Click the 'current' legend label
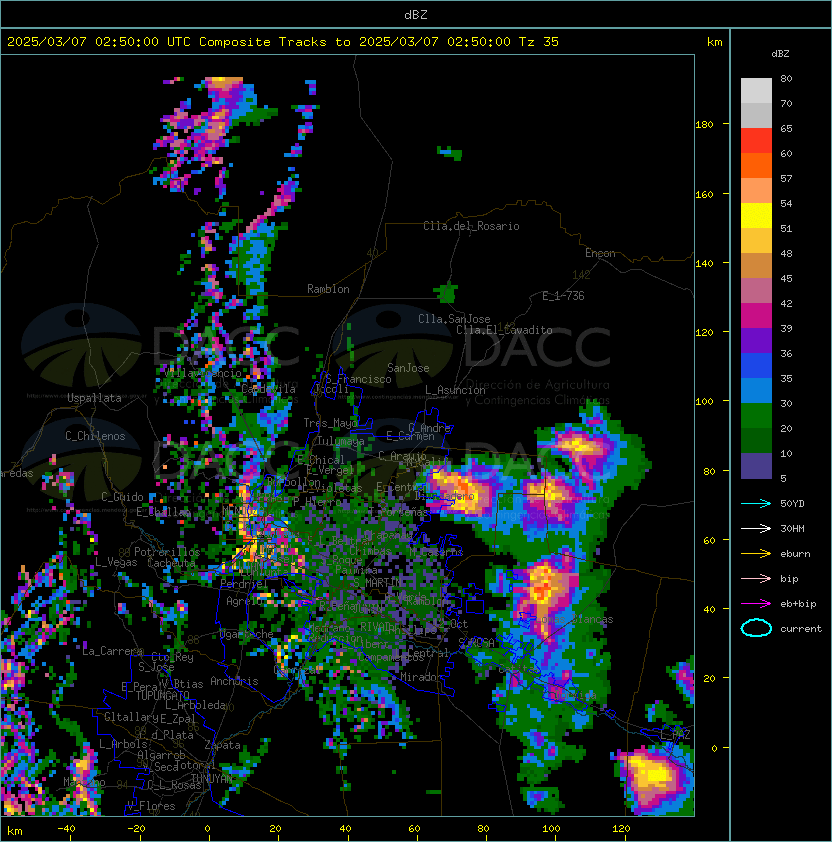This screenshot has height=842, width=832. (801, 629)
